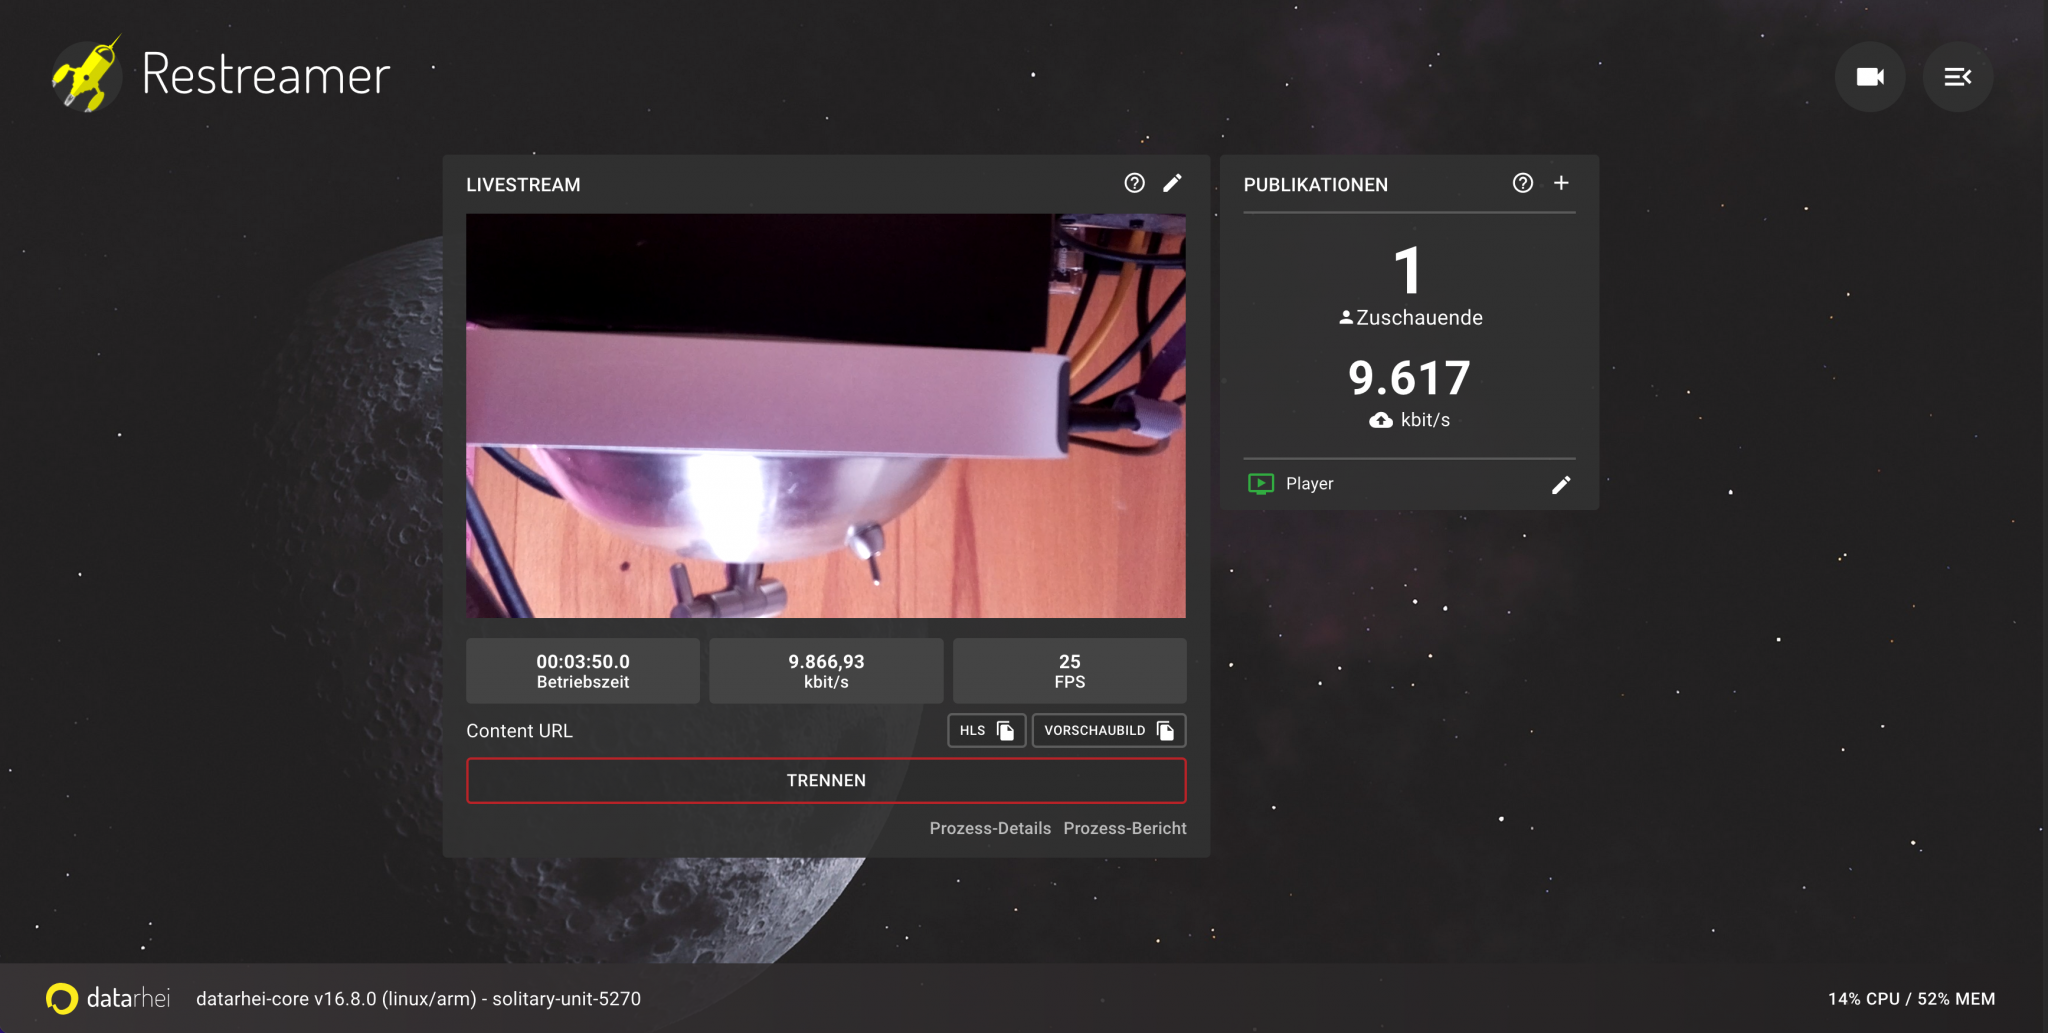Image resolution: width=2048 pixels, height=1033 pixels.
Task: Open Prozess-Details
Action: (990, 828)
